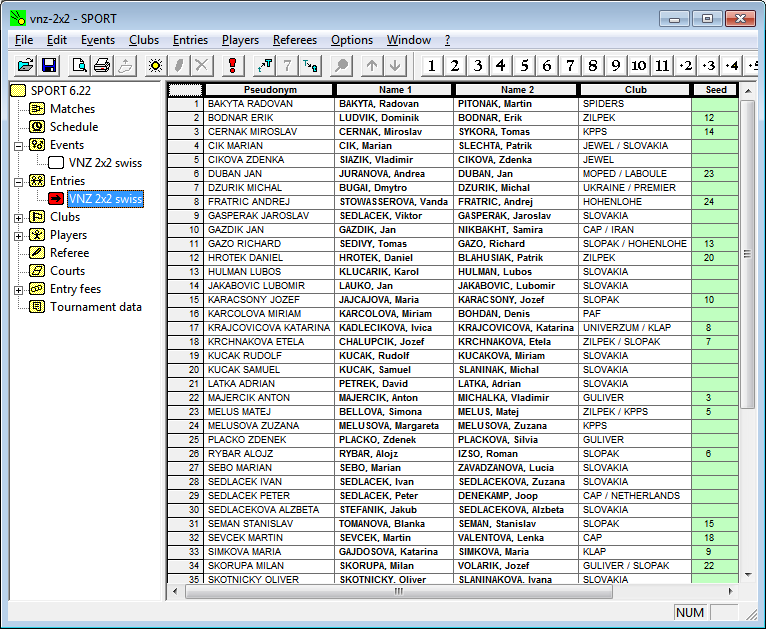
Task: Sort by the Pseudonym column header
Action: (268, 89)
